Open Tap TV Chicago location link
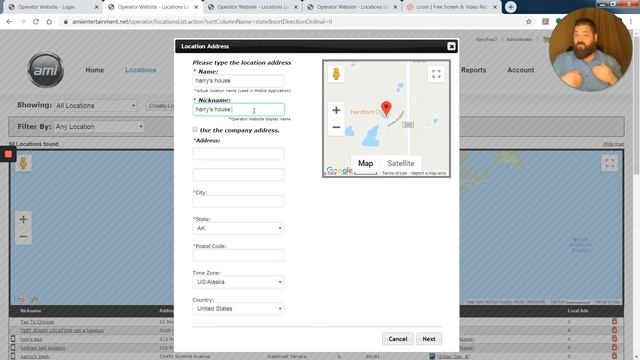Viewport: 640px width, 360px height. tap(37, 322)
